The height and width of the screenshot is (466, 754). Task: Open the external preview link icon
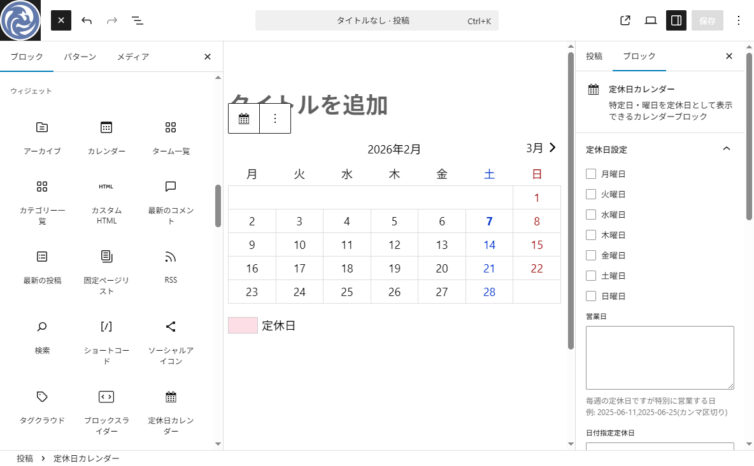(625, 20)
